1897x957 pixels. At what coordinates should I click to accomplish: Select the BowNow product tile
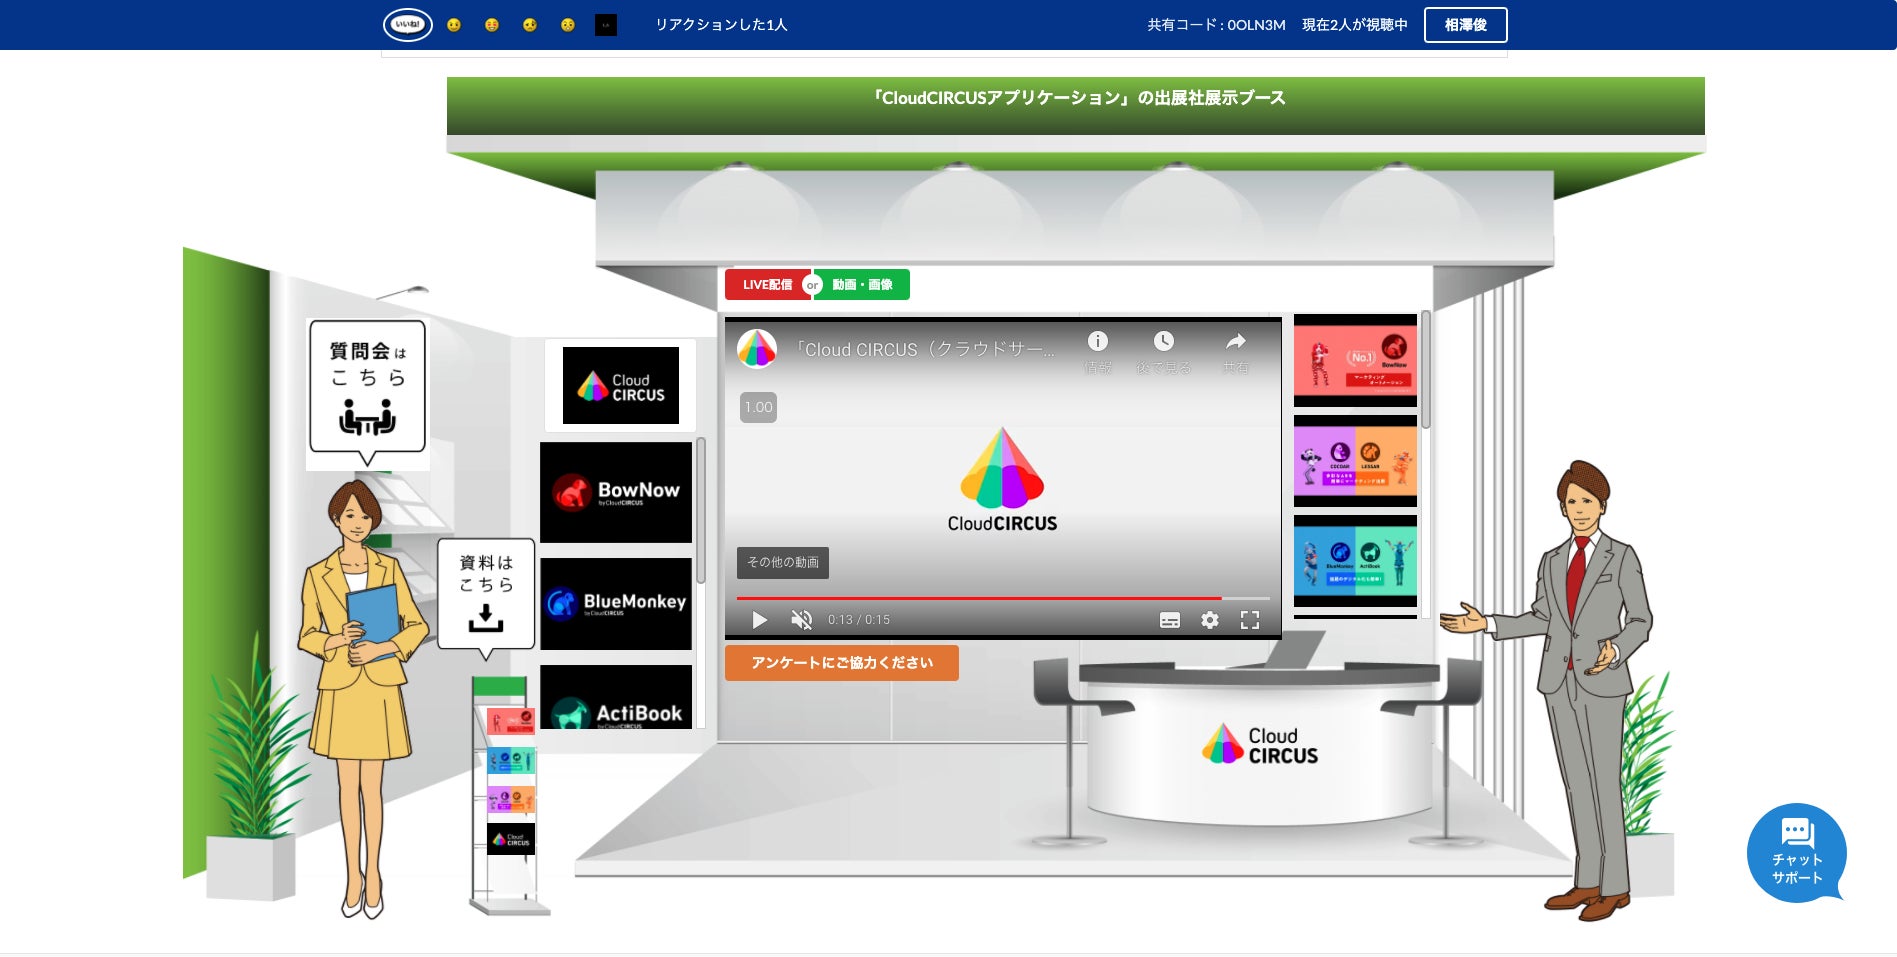(616, 492)
